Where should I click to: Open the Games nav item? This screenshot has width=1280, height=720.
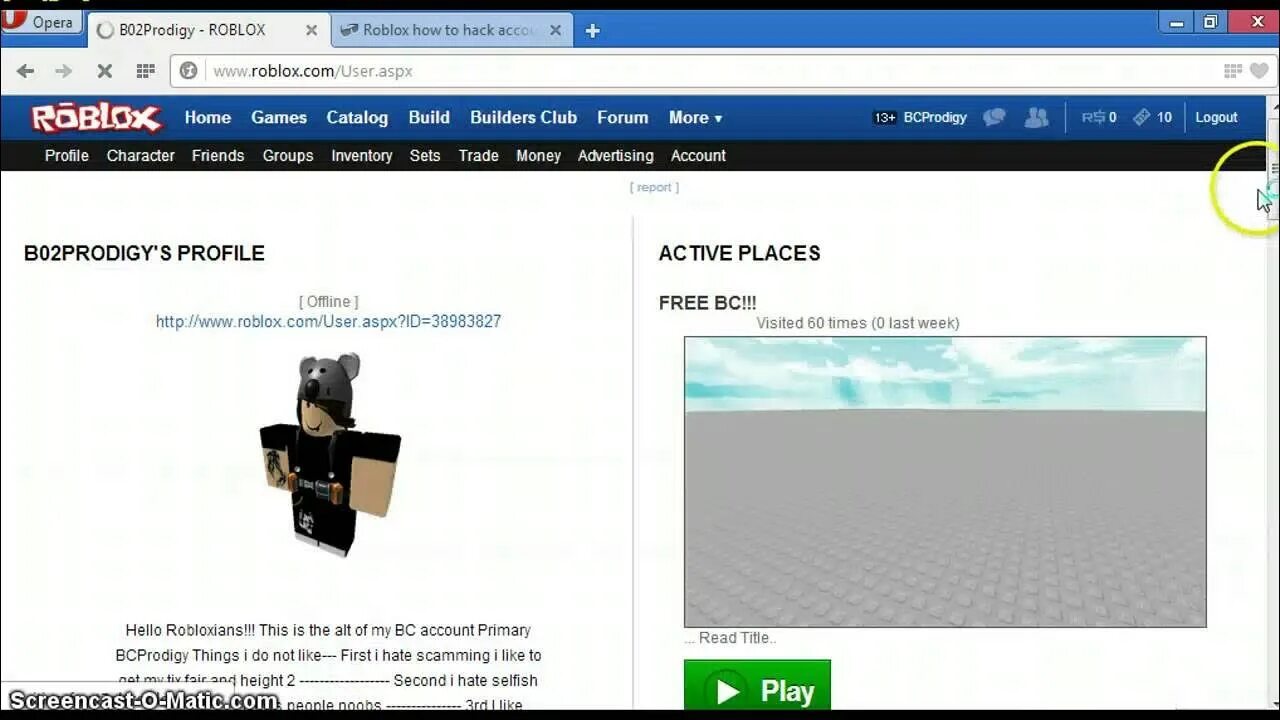pos(279,117)
